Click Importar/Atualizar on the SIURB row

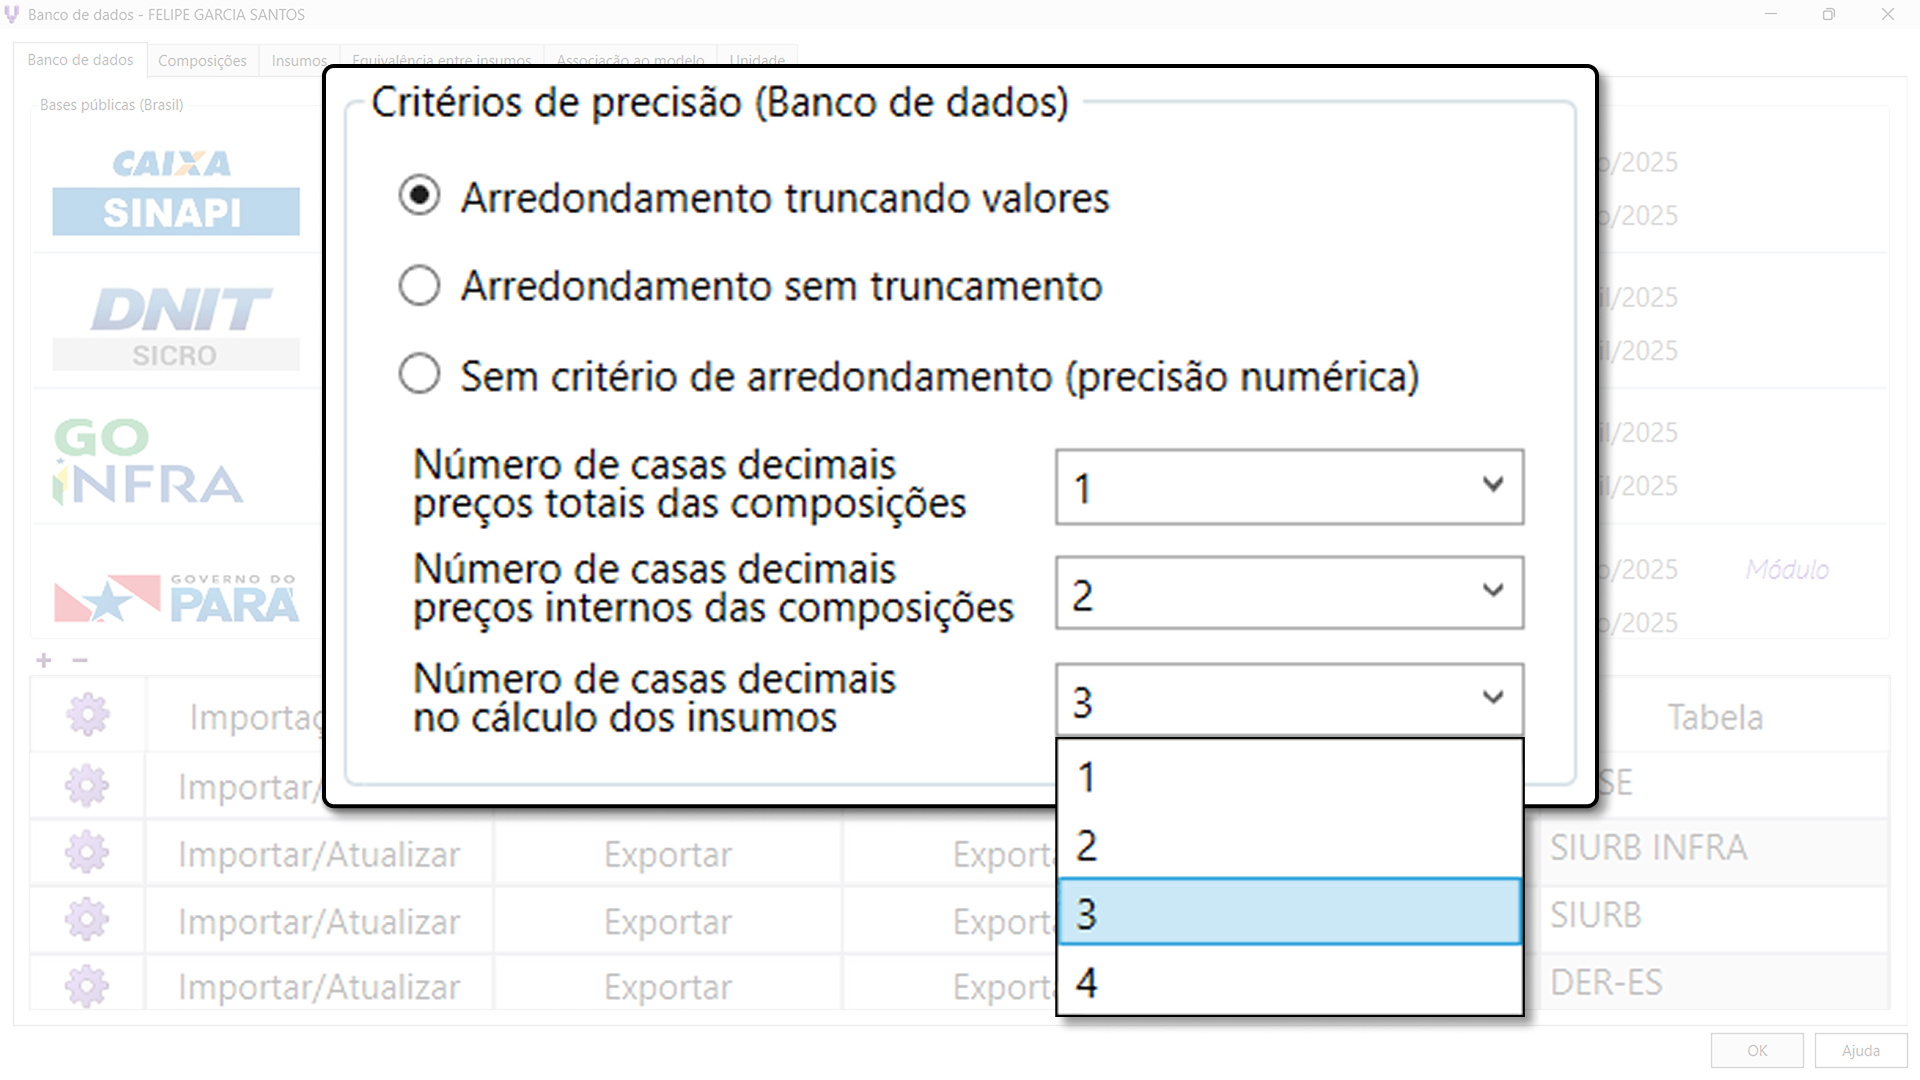coord(318,918)
